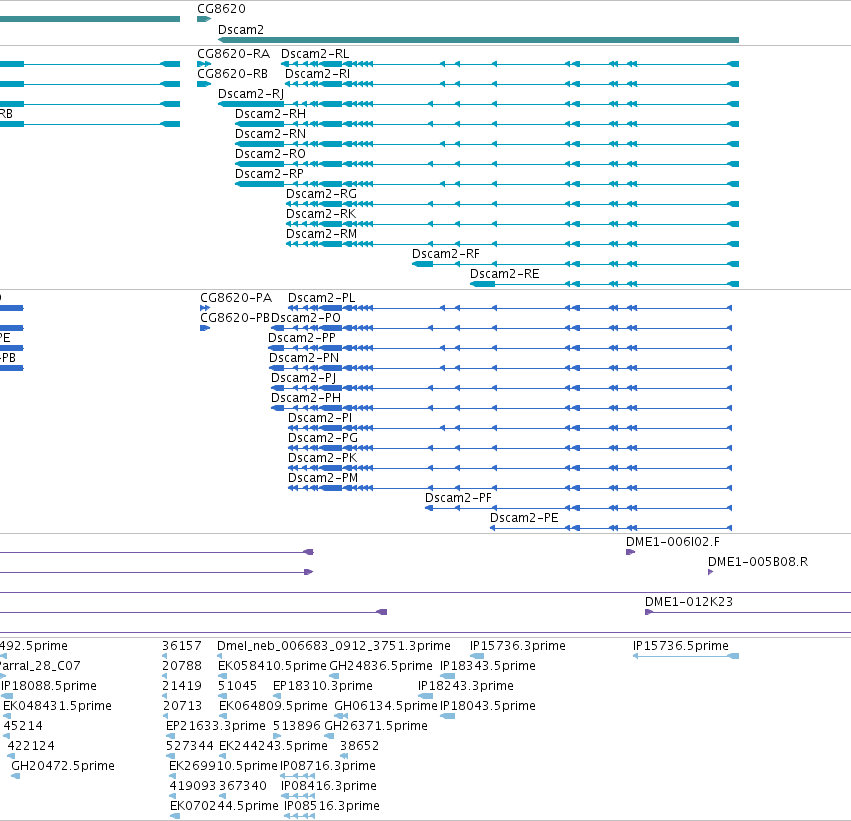The image size is (851, 821).
Task: Select the Dscam2-PN protein label
Action: pyautogui.click(x=304, y=358)
